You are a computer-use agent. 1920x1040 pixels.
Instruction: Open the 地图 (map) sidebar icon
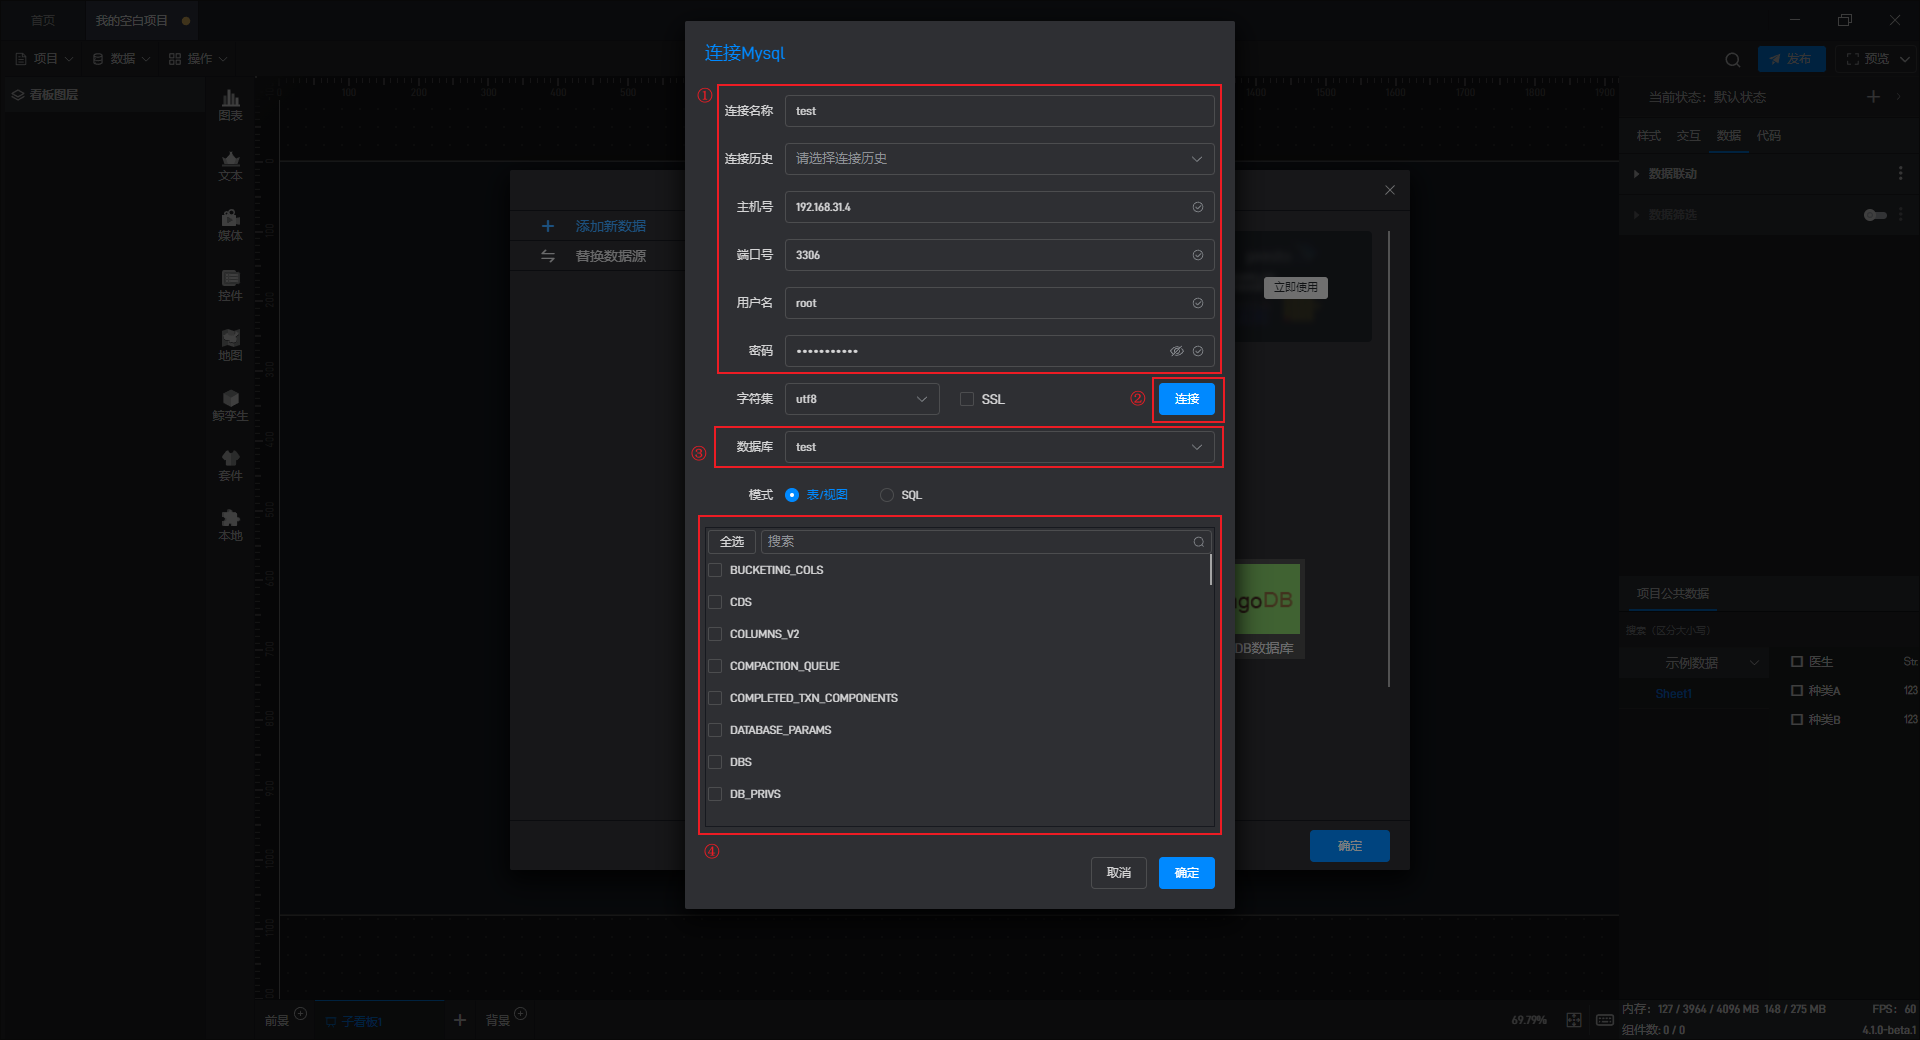[230, 345]
